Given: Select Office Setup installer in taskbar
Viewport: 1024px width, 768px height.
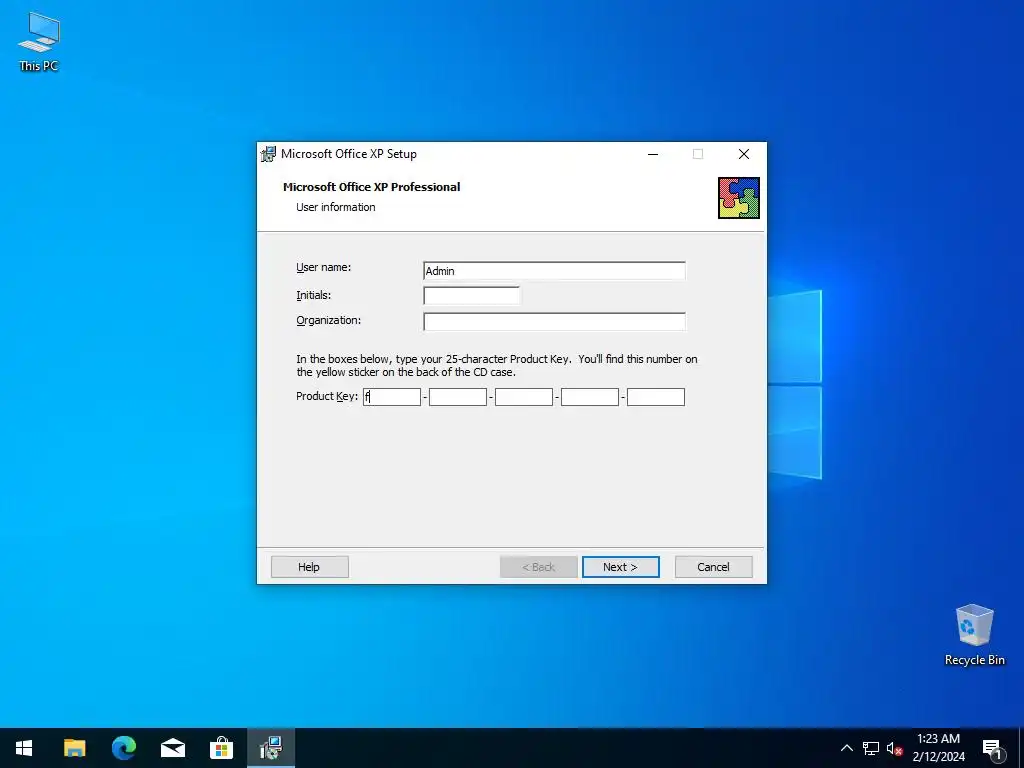Looking at the screenshot, I should tap(270, 748).
